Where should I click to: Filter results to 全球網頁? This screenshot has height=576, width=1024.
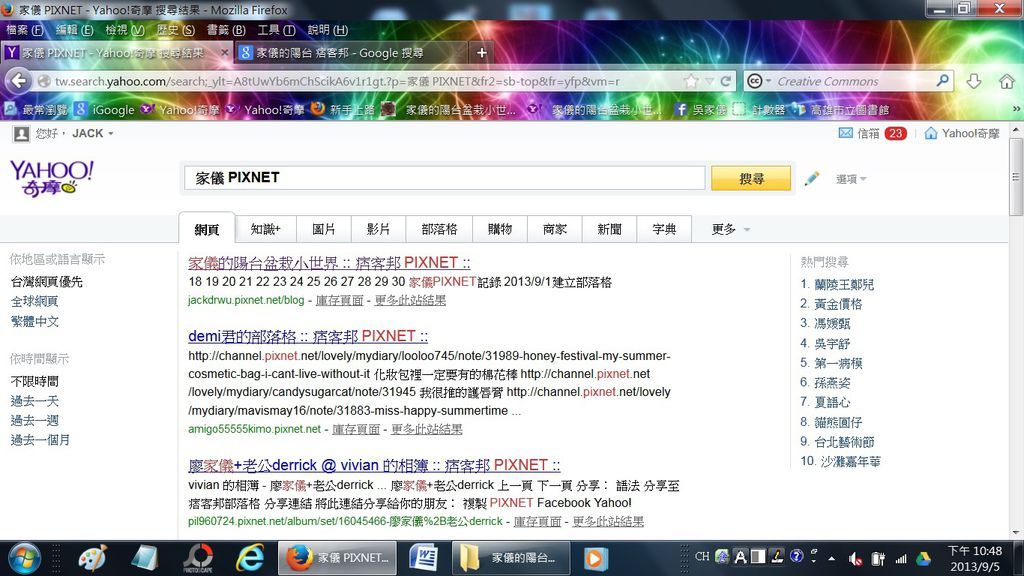[x=35, y=301]
